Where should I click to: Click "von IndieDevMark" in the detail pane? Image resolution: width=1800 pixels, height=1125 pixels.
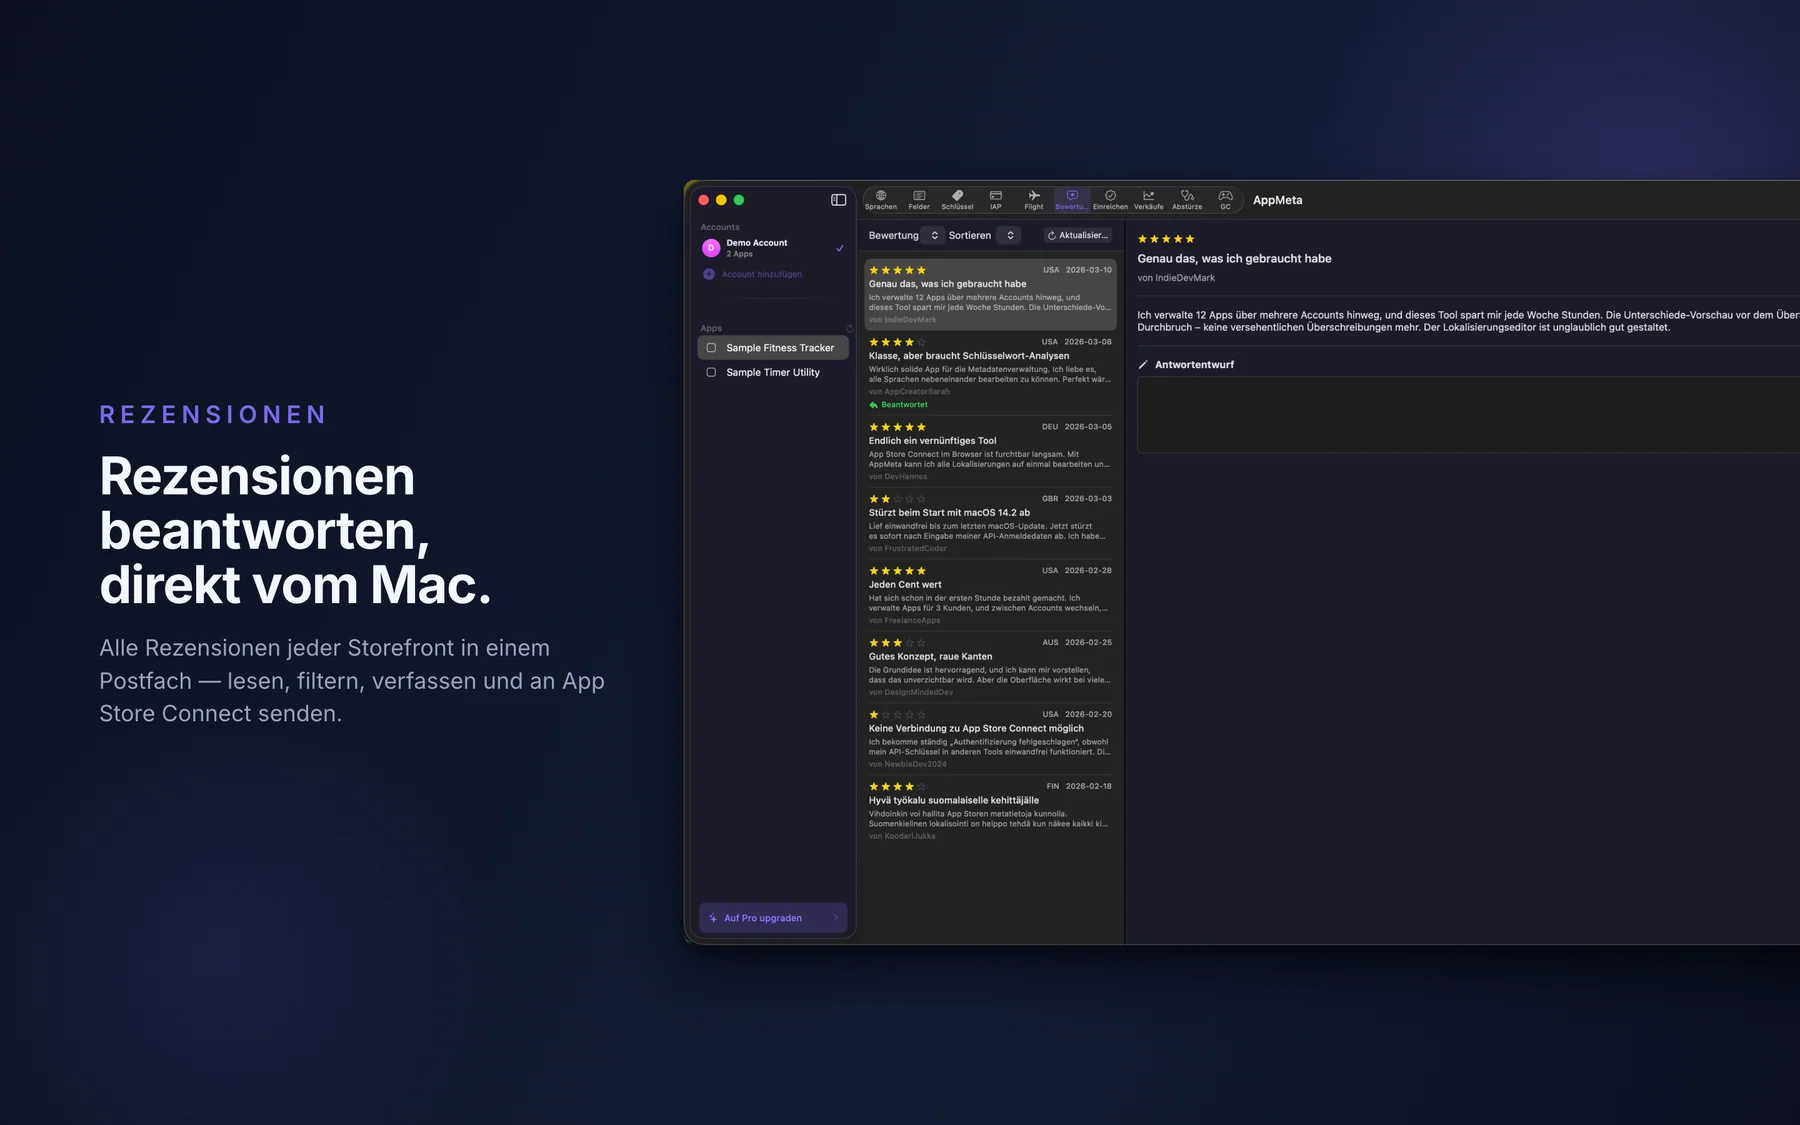(1176, 278)
